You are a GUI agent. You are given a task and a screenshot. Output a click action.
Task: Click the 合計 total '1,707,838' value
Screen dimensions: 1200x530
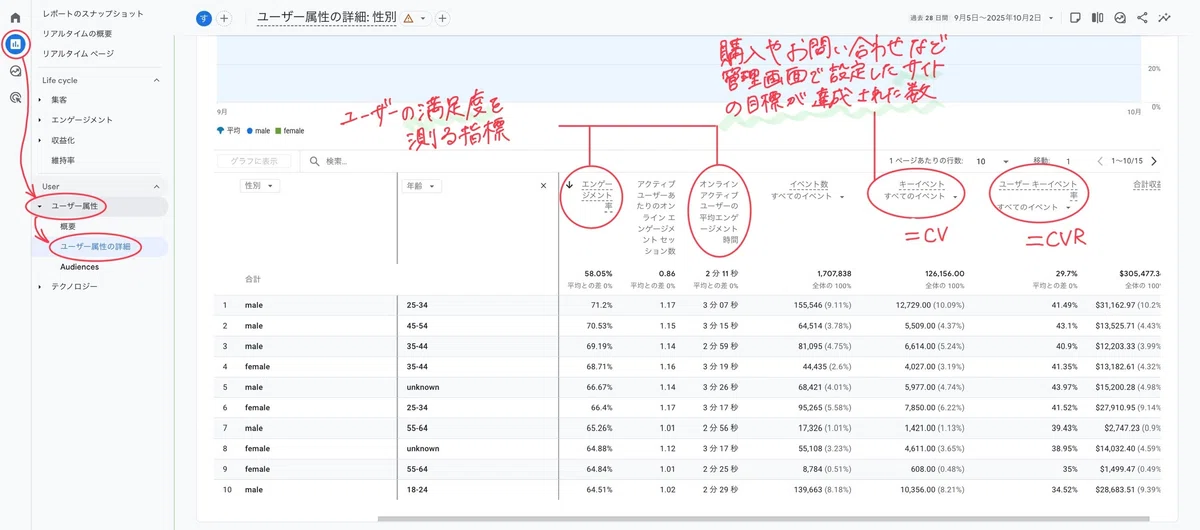(834, 273)
